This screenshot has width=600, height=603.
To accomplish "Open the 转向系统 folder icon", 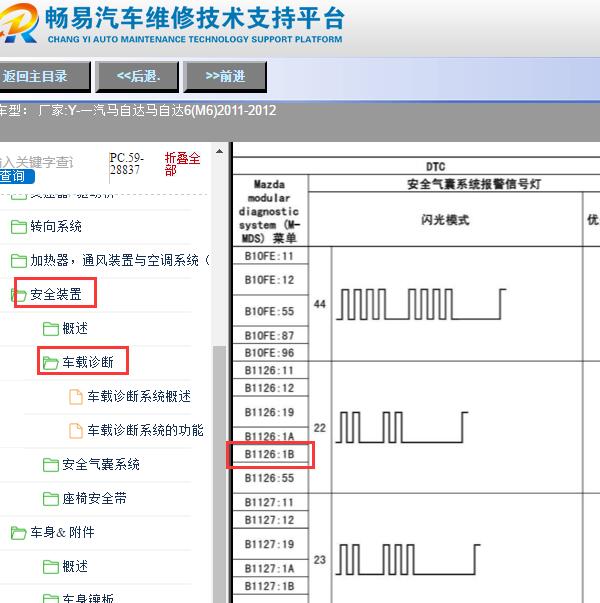I will click(18, 227).
